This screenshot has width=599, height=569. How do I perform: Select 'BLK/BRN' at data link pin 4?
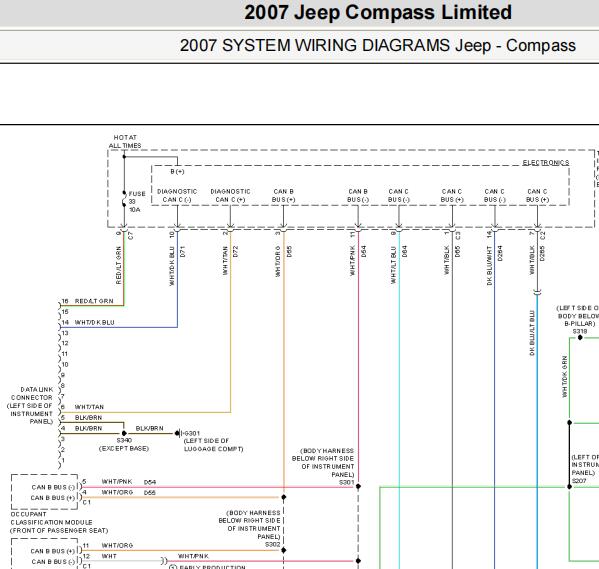coord(88,428)
